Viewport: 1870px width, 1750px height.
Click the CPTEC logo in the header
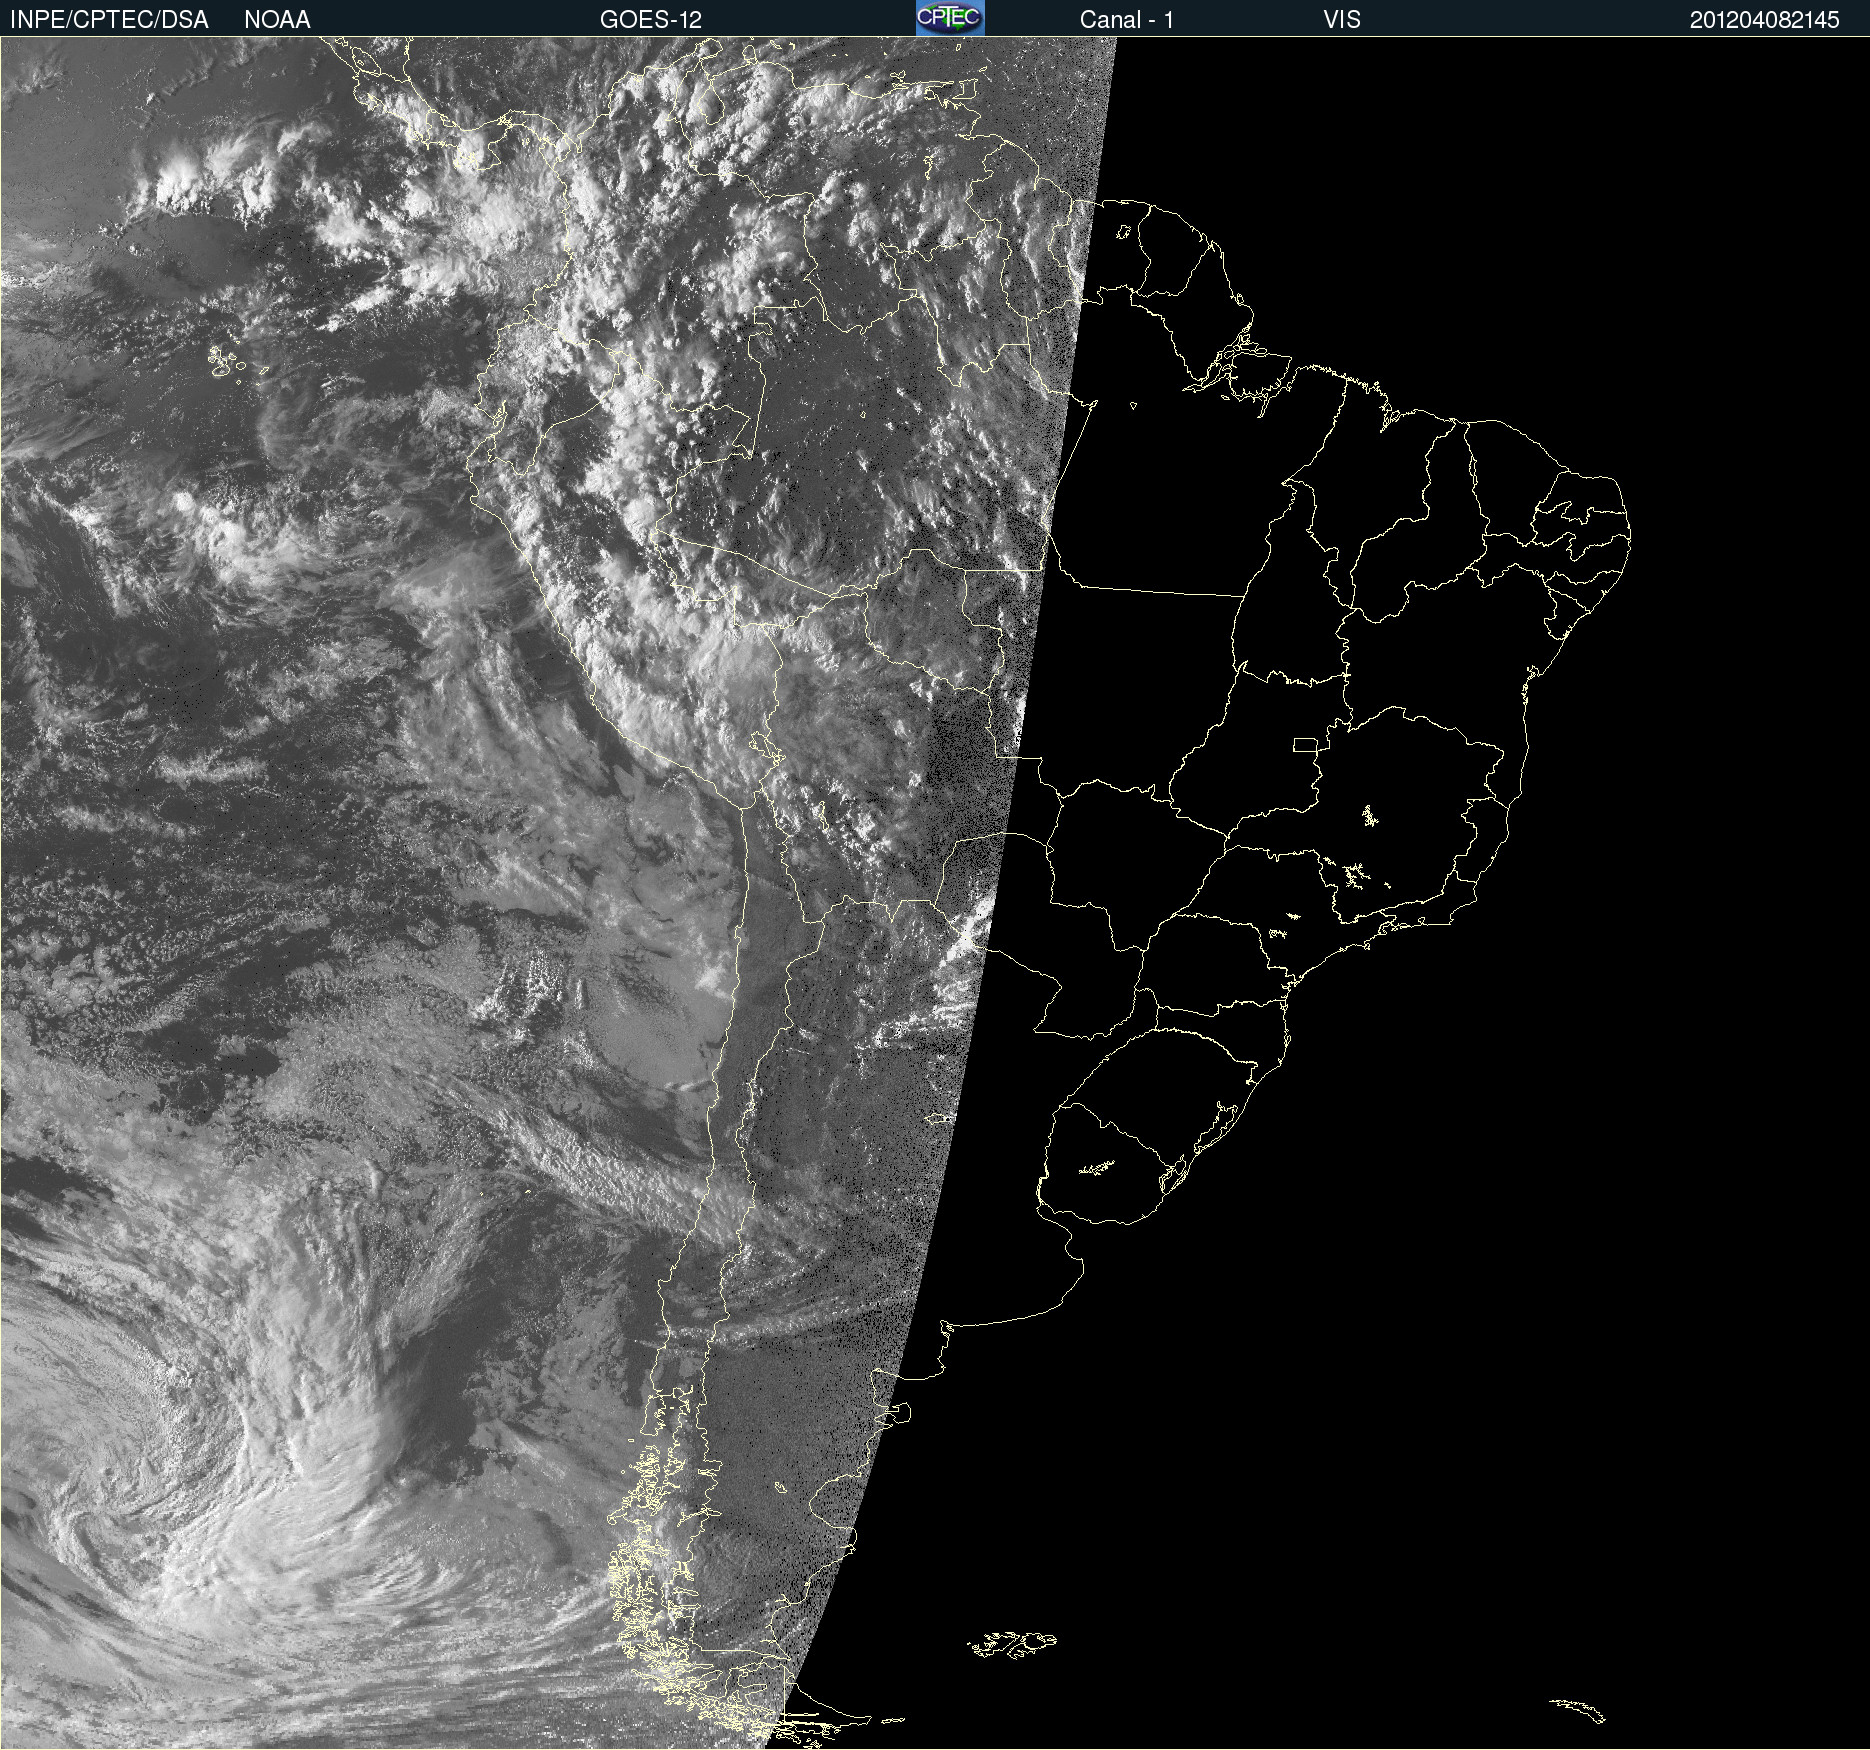tap(950, 18)
